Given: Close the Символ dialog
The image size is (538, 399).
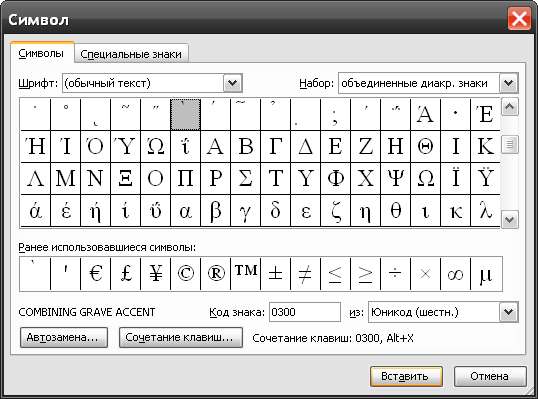Looking at the screenshot, I should point(519,19).
